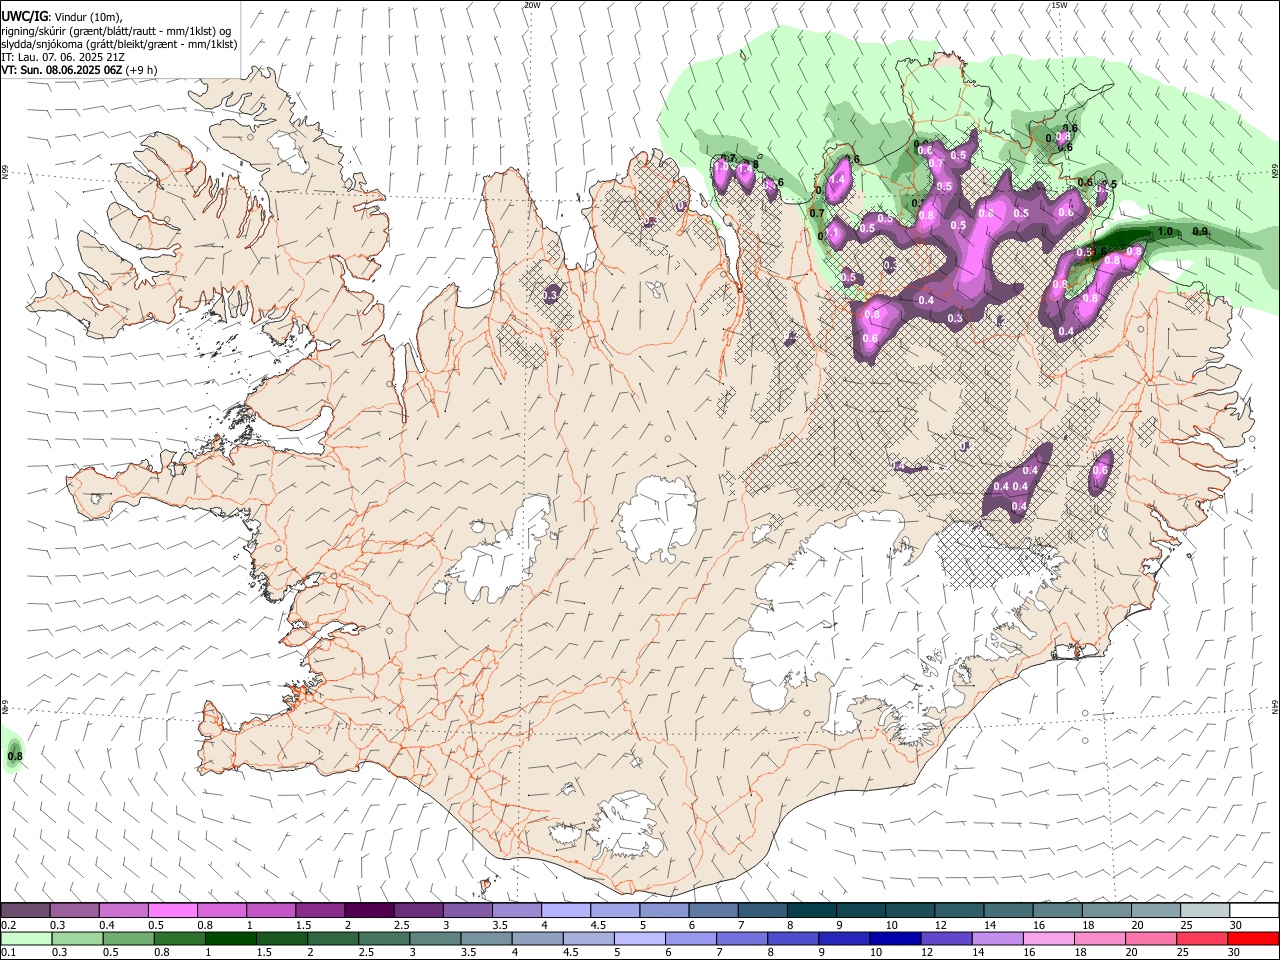Click the 'VT: Sun. 08.06.2025 06Z (+9 h)' line
The width and height of the screenshot is (1280, 960).
tap(79, 71)
